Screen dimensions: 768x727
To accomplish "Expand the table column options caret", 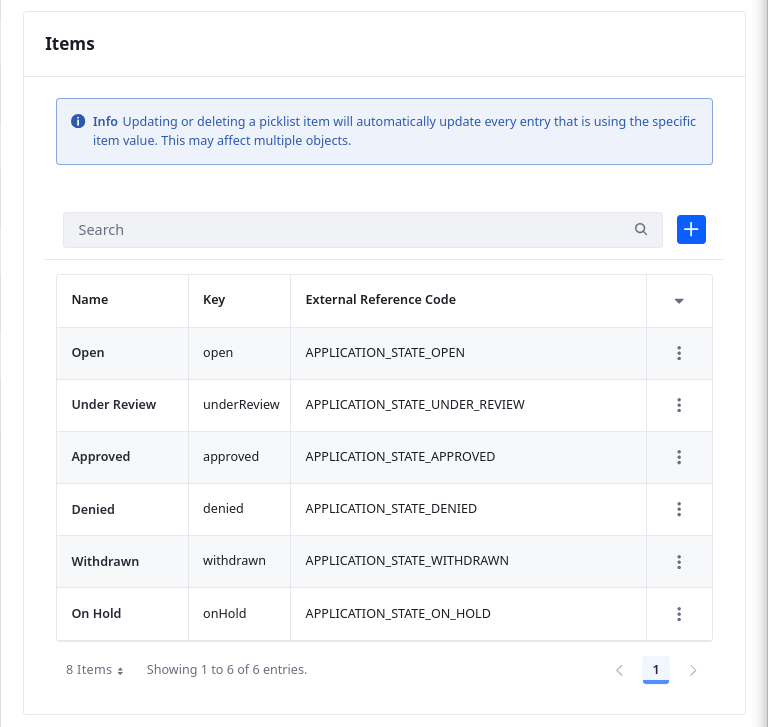I will pyautogui.click(x=679, y=301).
